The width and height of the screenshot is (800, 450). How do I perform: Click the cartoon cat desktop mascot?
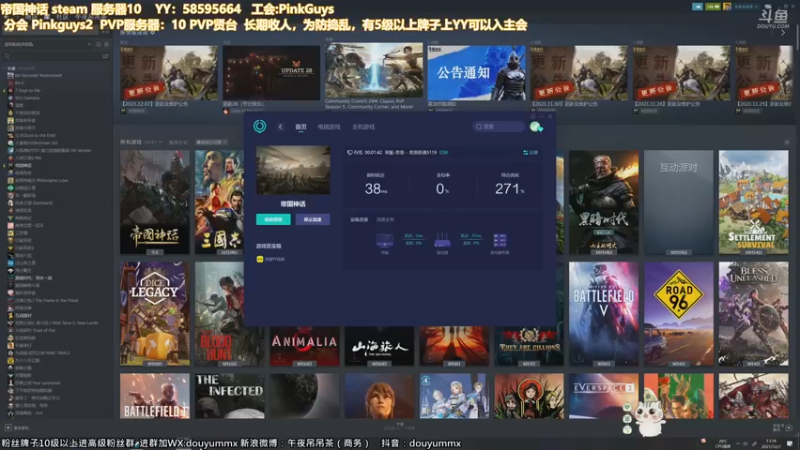(649, 417)
